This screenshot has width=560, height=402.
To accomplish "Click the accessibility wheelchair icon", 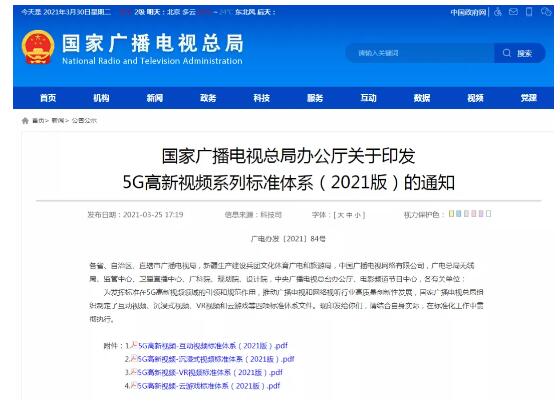I will click(498, 12).
